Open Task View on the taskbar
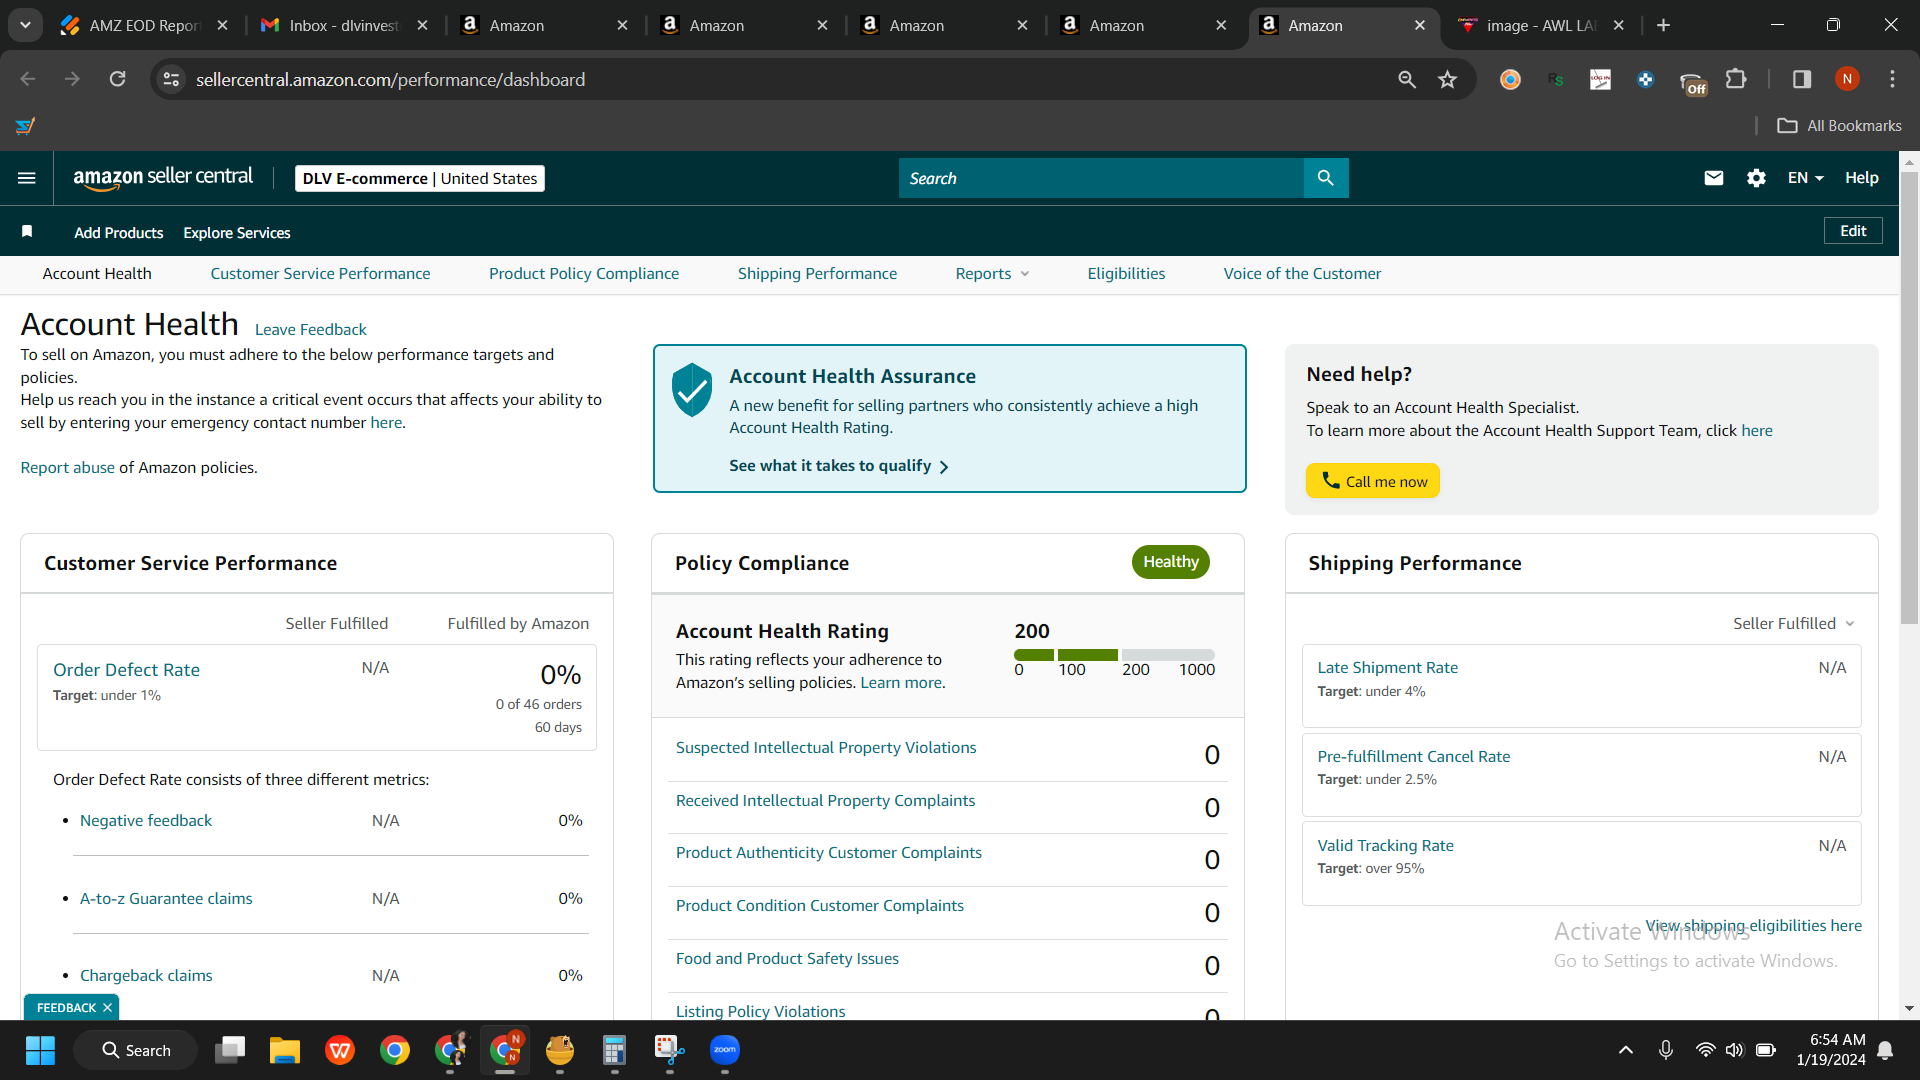The width and height of the screenshot is (1920, 1080). tap(230, 1050)
